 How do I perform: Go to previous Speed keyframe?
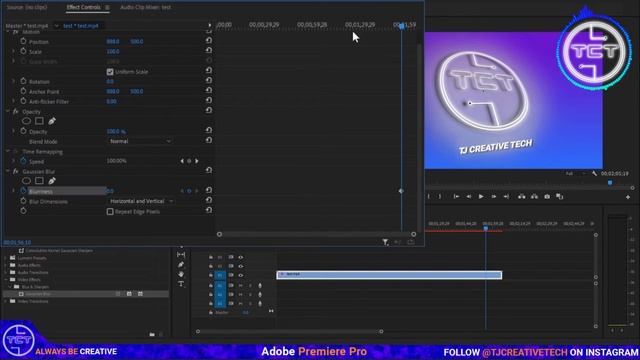182,161
